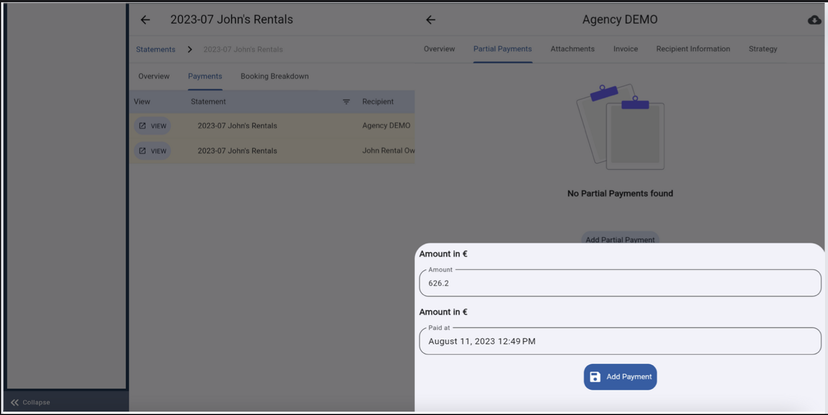Click the Add Partial Payment button

coord(620,239)
